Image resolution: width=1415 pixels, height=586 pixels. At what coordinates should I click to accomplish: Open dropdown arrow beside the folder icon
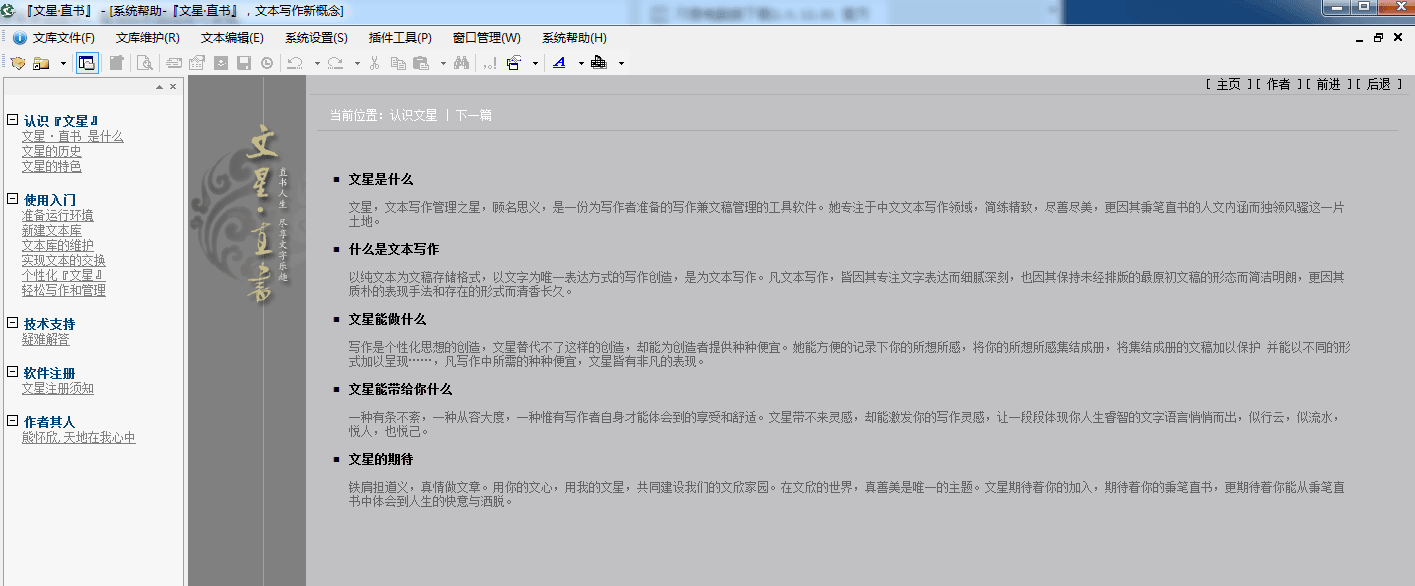coord(63,63)
